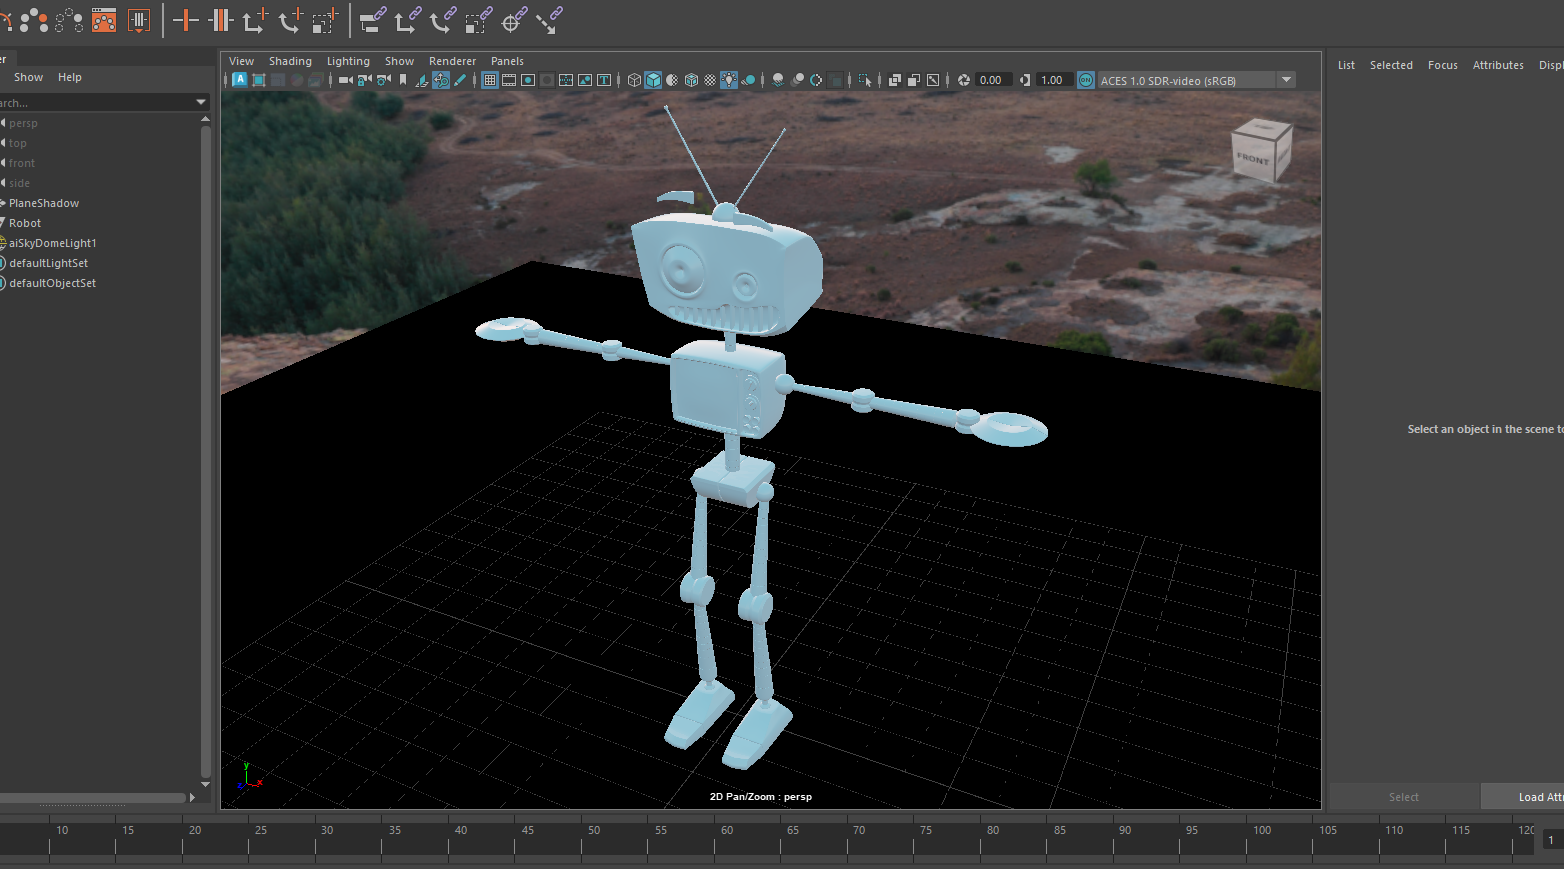Open the viewport Lighting menu

348,61
